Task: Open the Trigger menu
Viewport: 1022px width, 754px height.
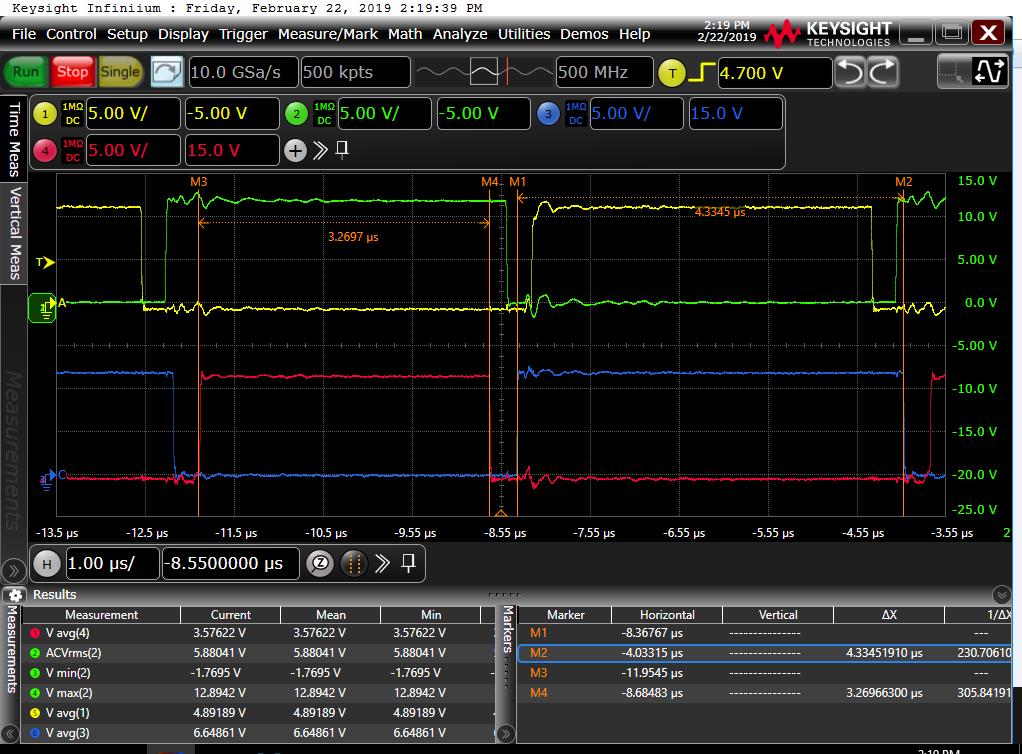Action: (x=243, y=34)
